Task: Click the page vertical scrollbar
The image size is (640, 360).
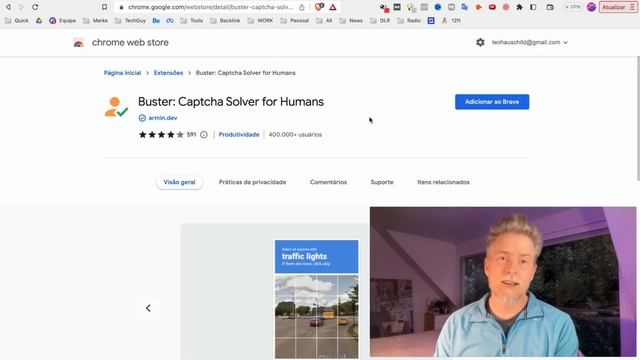Action: click(x=638, y=118)
